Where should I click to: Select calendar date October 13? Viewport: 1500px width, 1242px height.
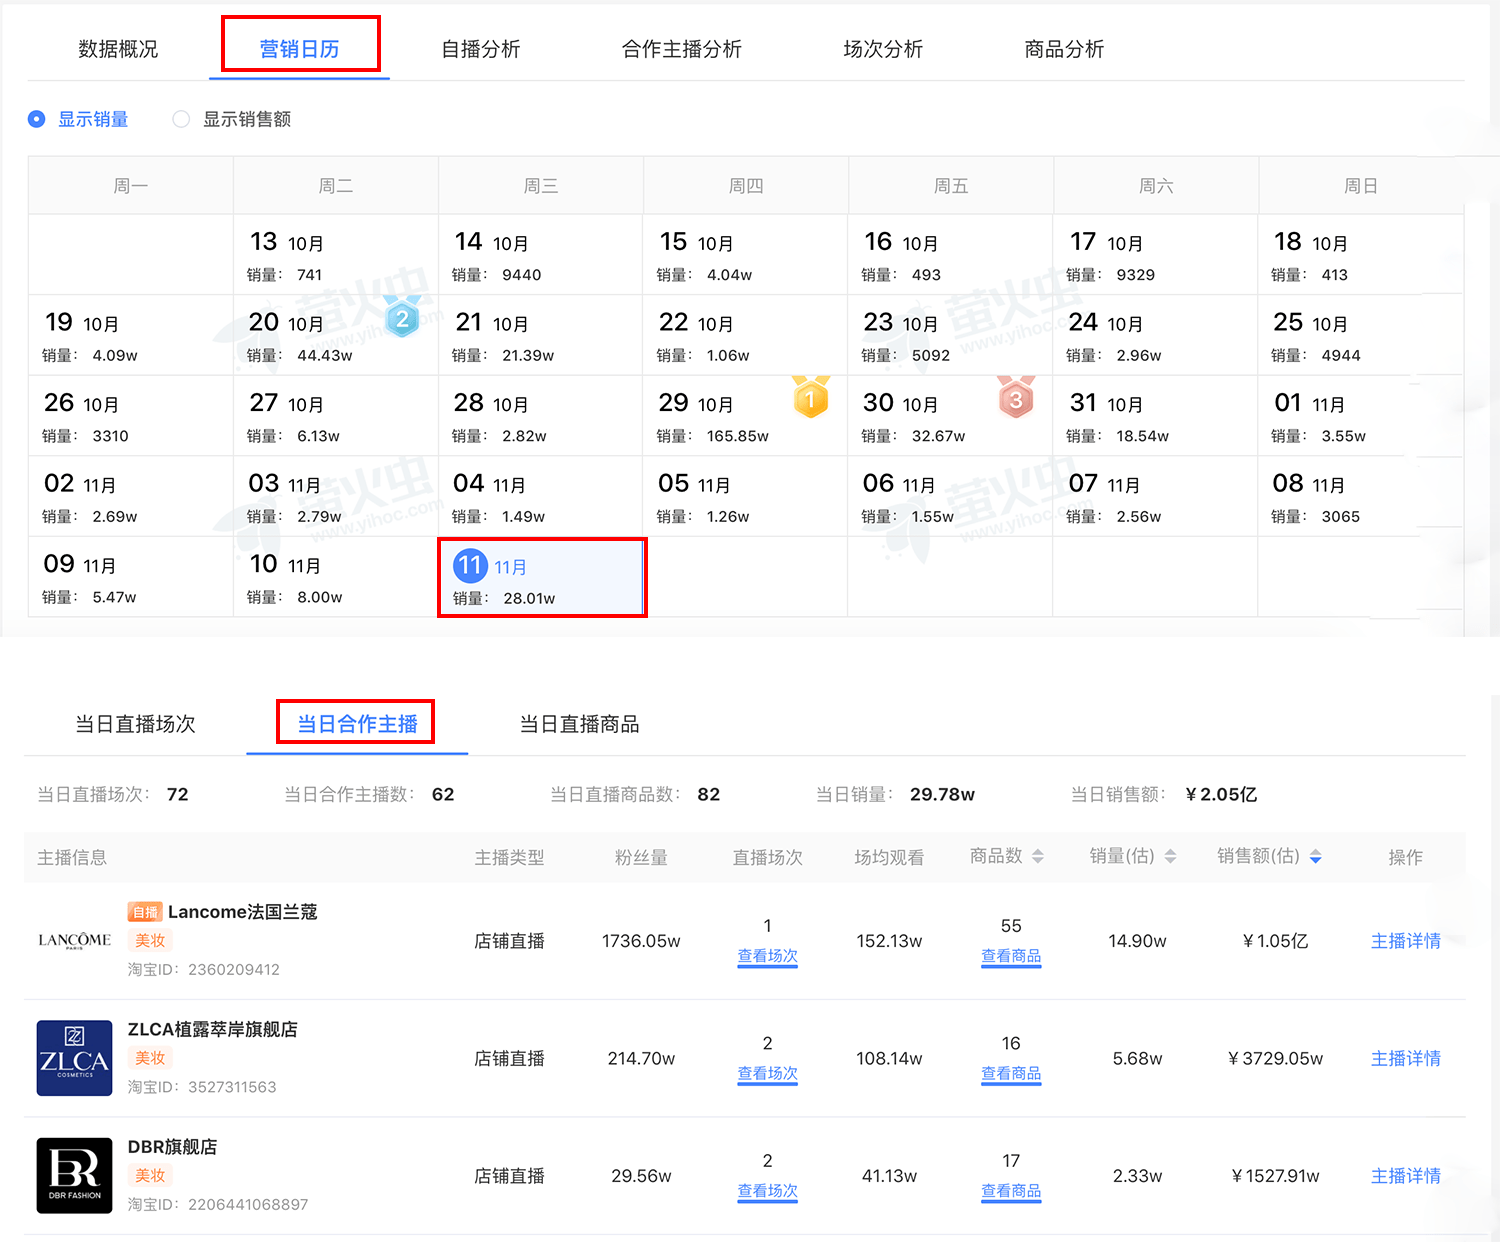click(335, 254)
